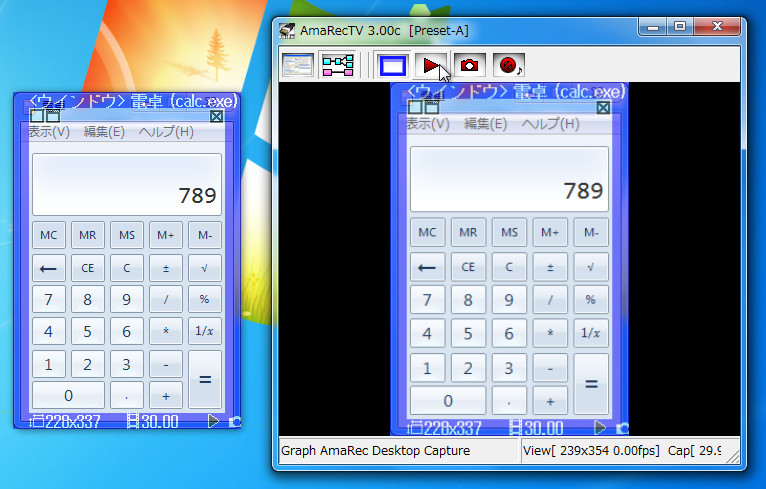Click the ± sign key in left calculator

[166, 268]
